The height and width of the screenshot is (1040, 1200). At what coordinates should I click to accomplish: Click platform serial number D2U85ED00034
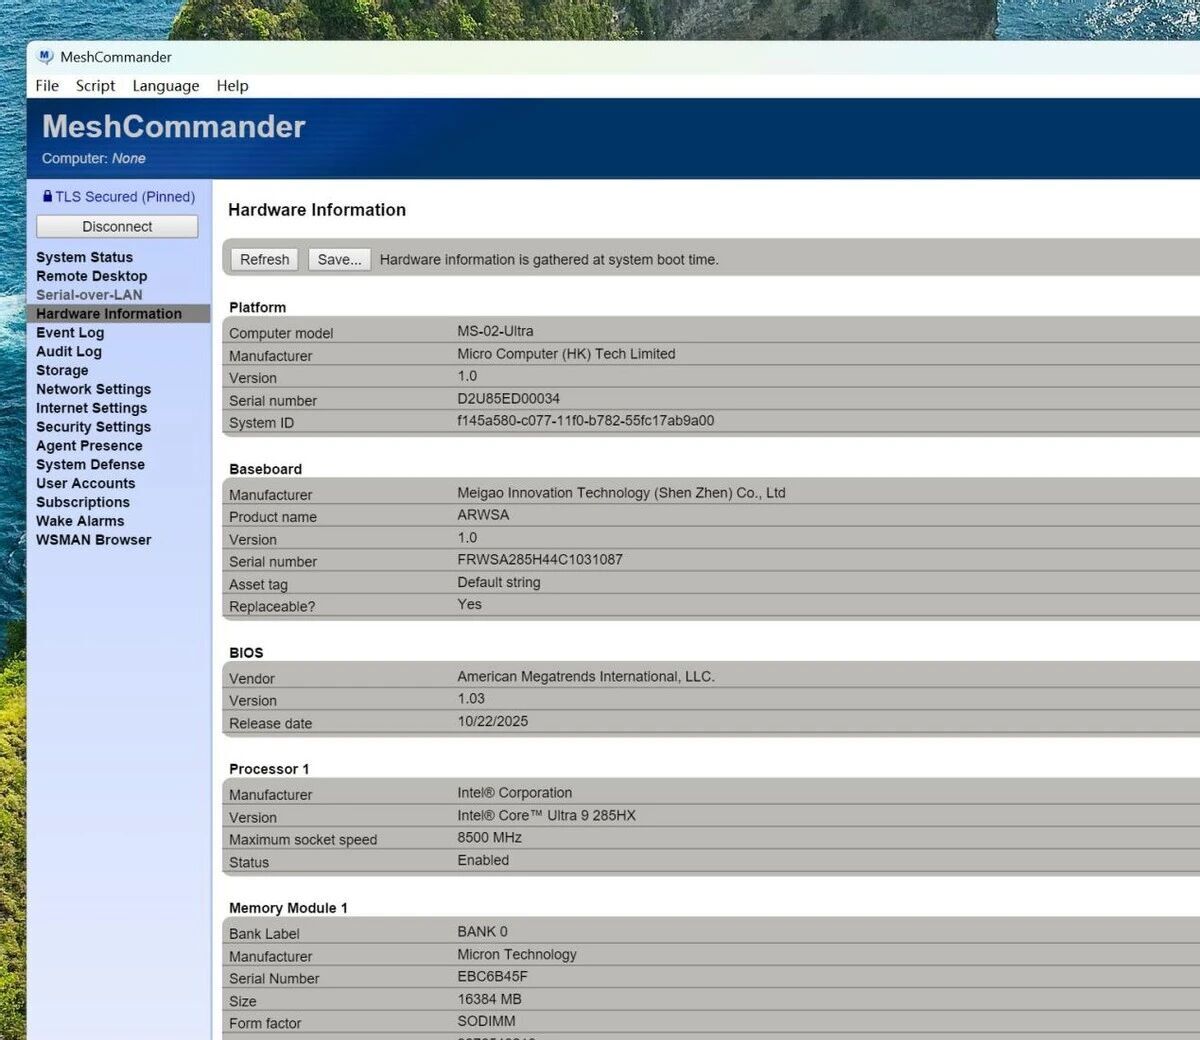[x=508, y=398]
